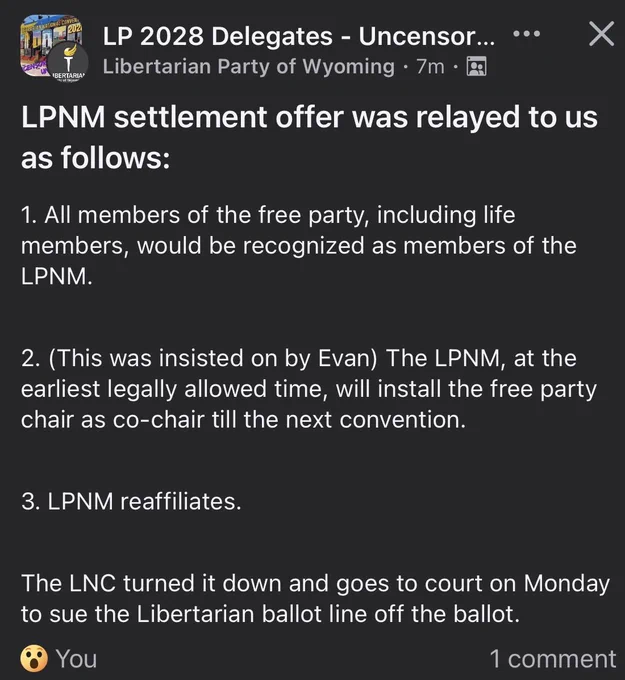Click the group audience icon beside 7m
The height and width of the screenshot is (680, 625).
point(476,66)
